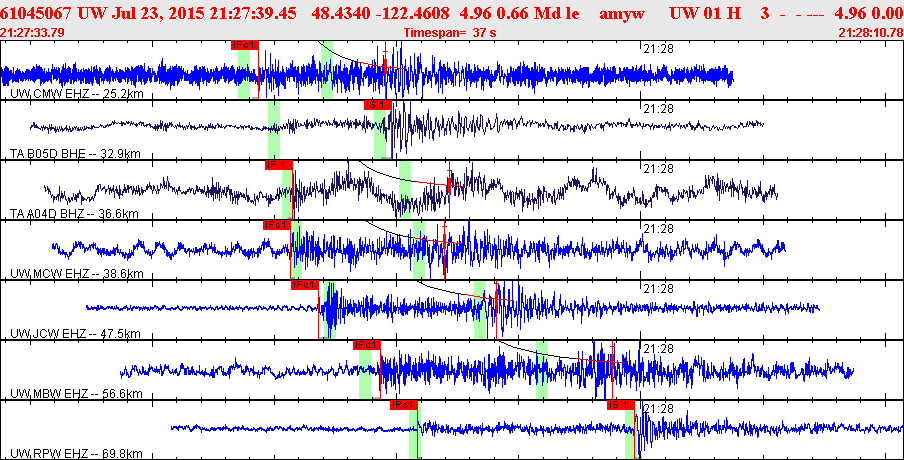Select the UW MBW EHZ channel label
904x460 pixels.
pyautogui.click(x=77, y=394)
